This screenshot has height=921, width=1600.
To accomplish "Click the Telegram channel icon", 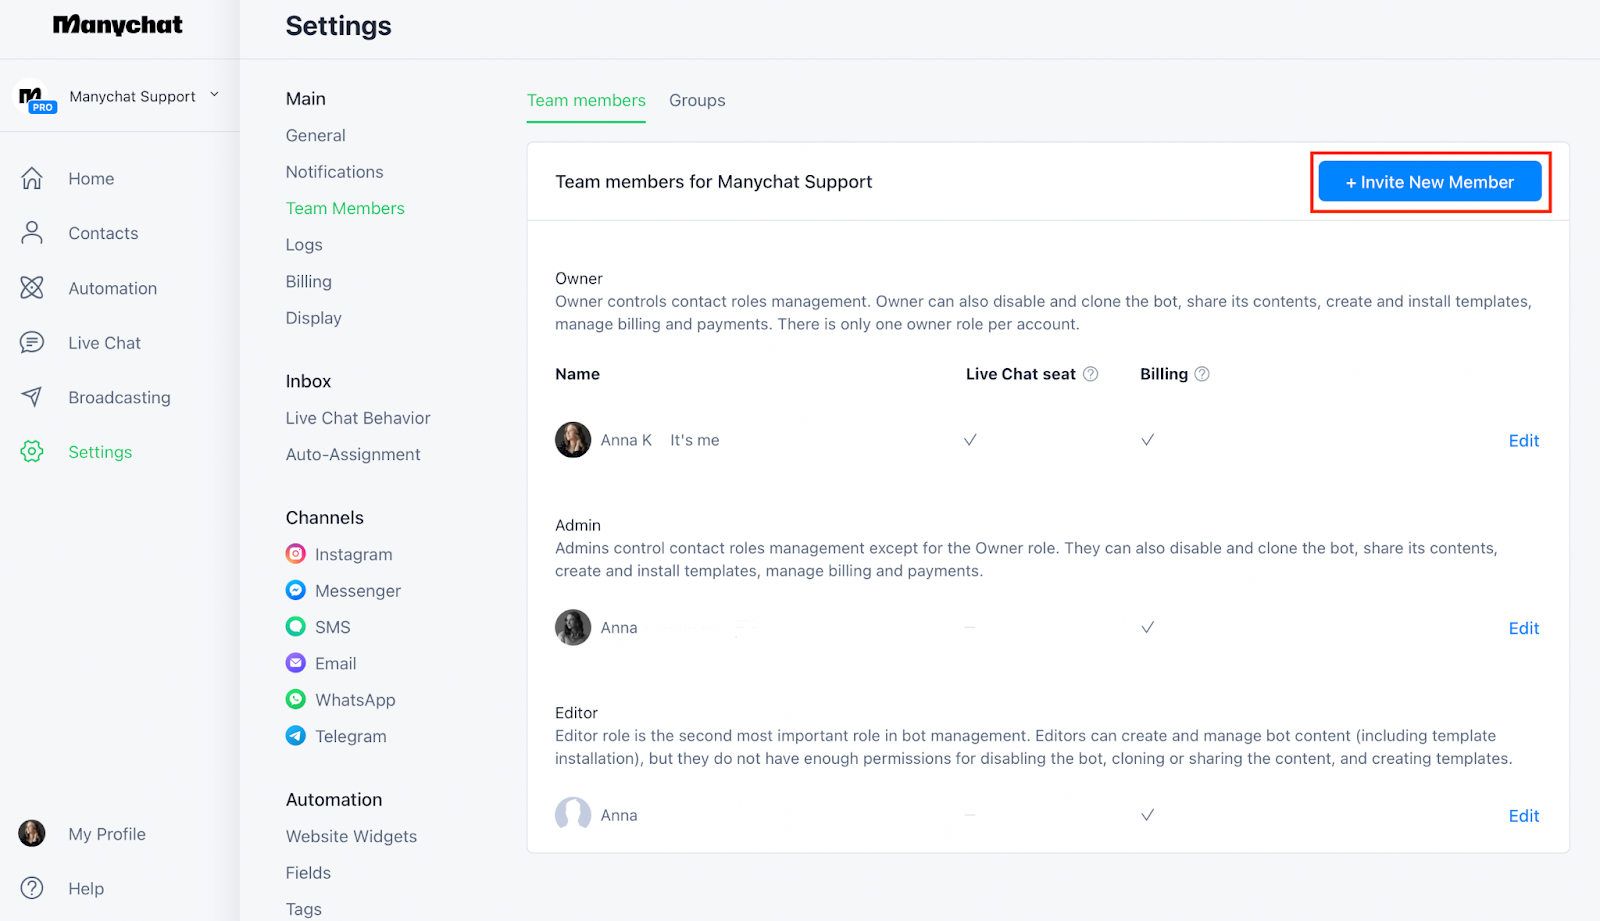I will coord(296,735).
